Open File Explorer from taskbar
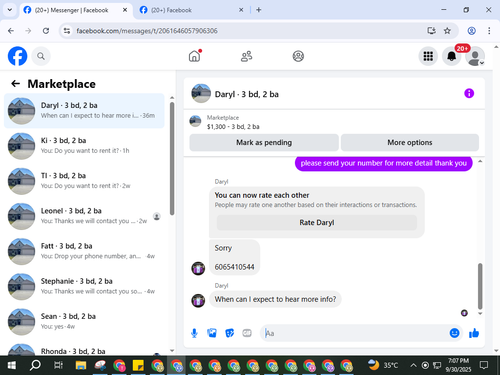This screenshot has width=500, height=375. [81, 365]
